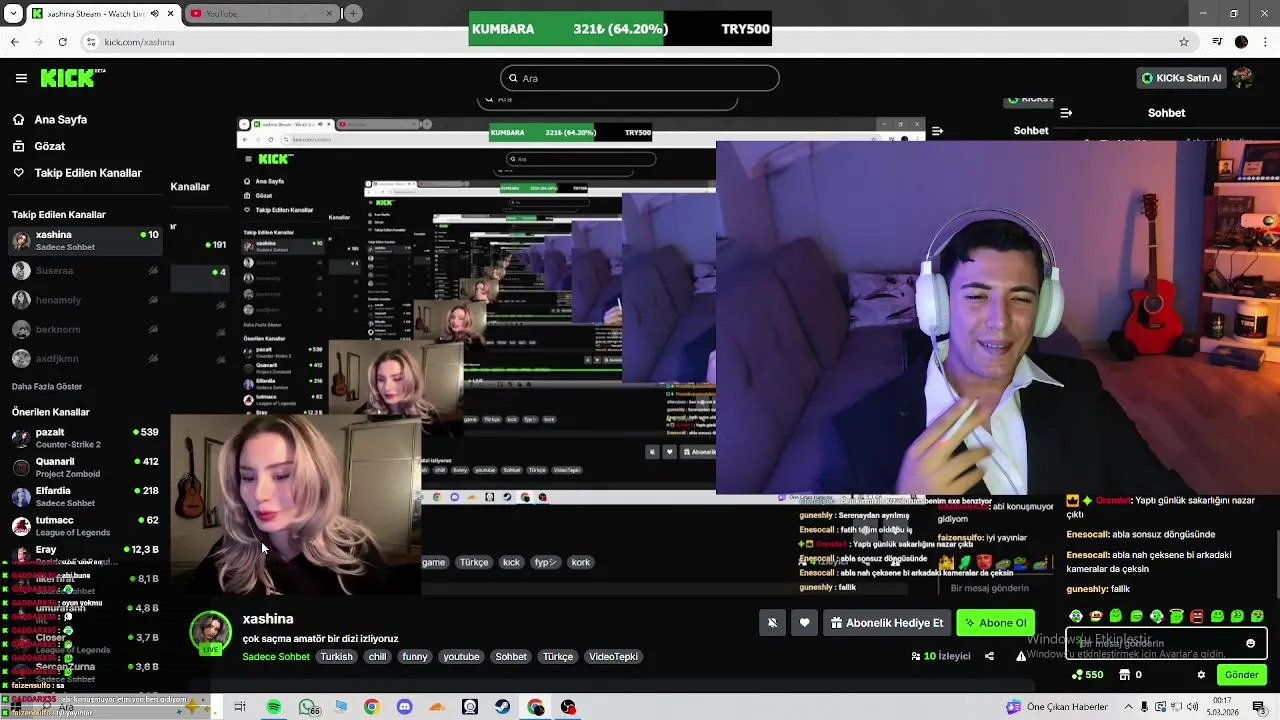This screenshot has width=1280, height=720.
Task: Expand Daha Fazla Göster list
Action: 47,387
